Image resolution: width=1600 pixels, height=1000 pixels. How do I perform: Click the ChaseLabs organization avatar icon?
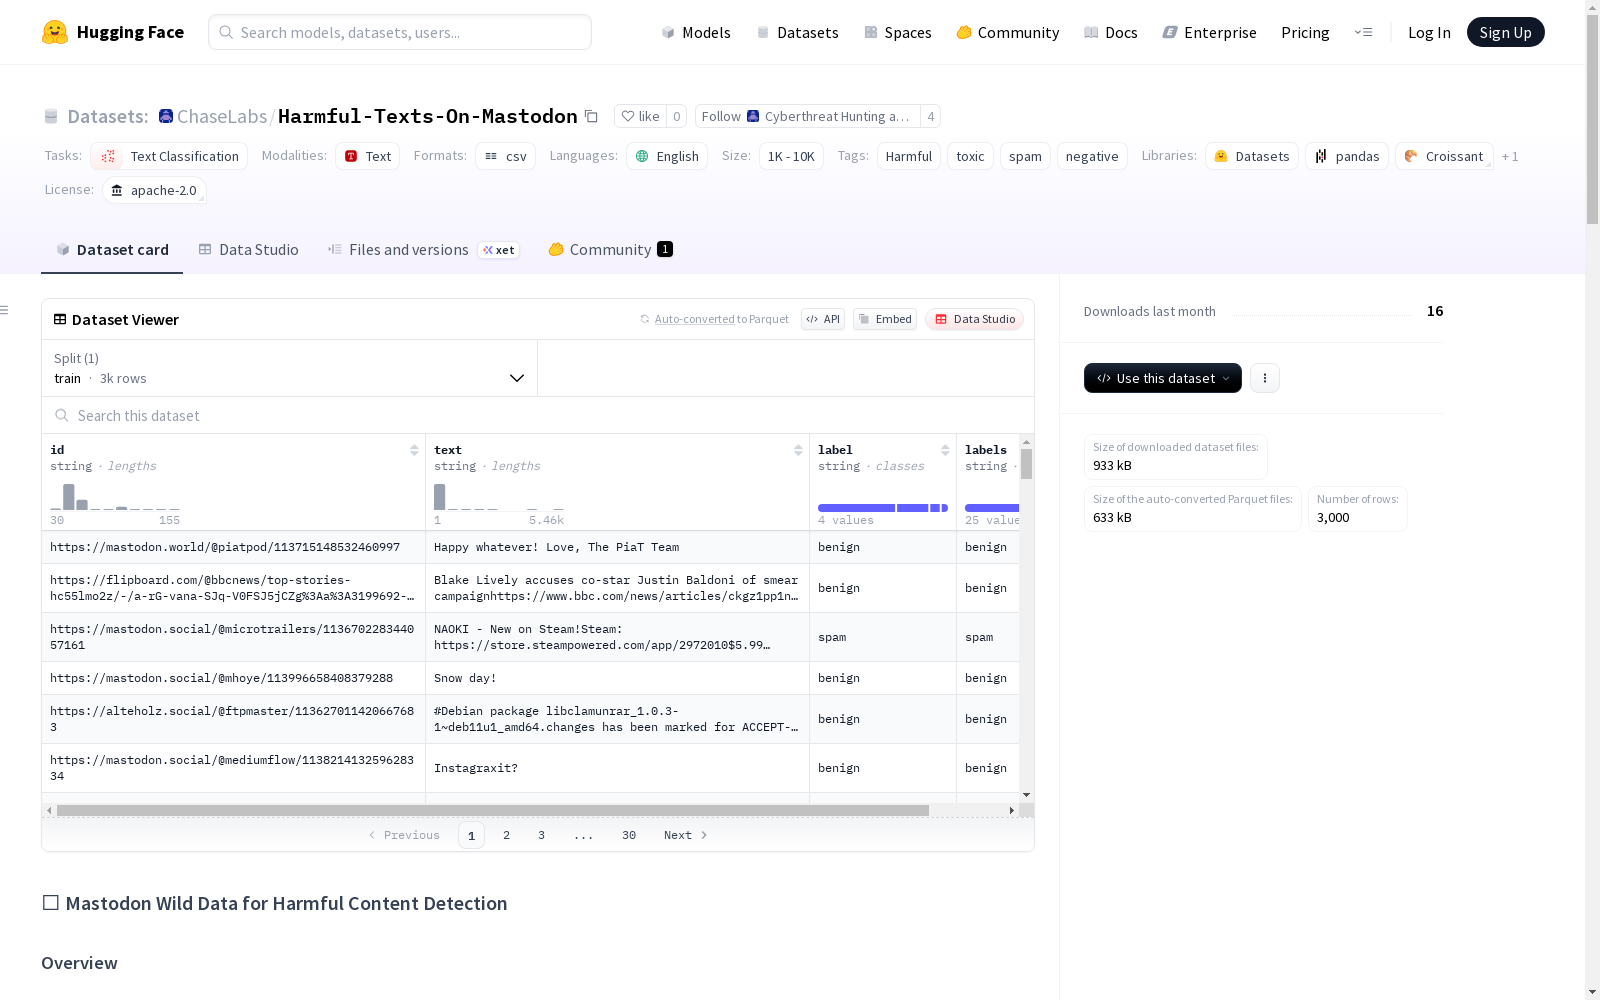[166, 116]
